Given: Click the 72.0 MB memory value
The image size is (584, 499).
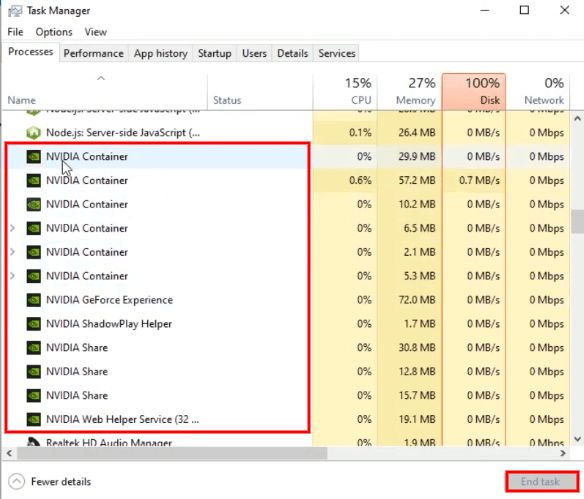Looking at the screenshot, I should pyautogui.click(x=417, y=300).
